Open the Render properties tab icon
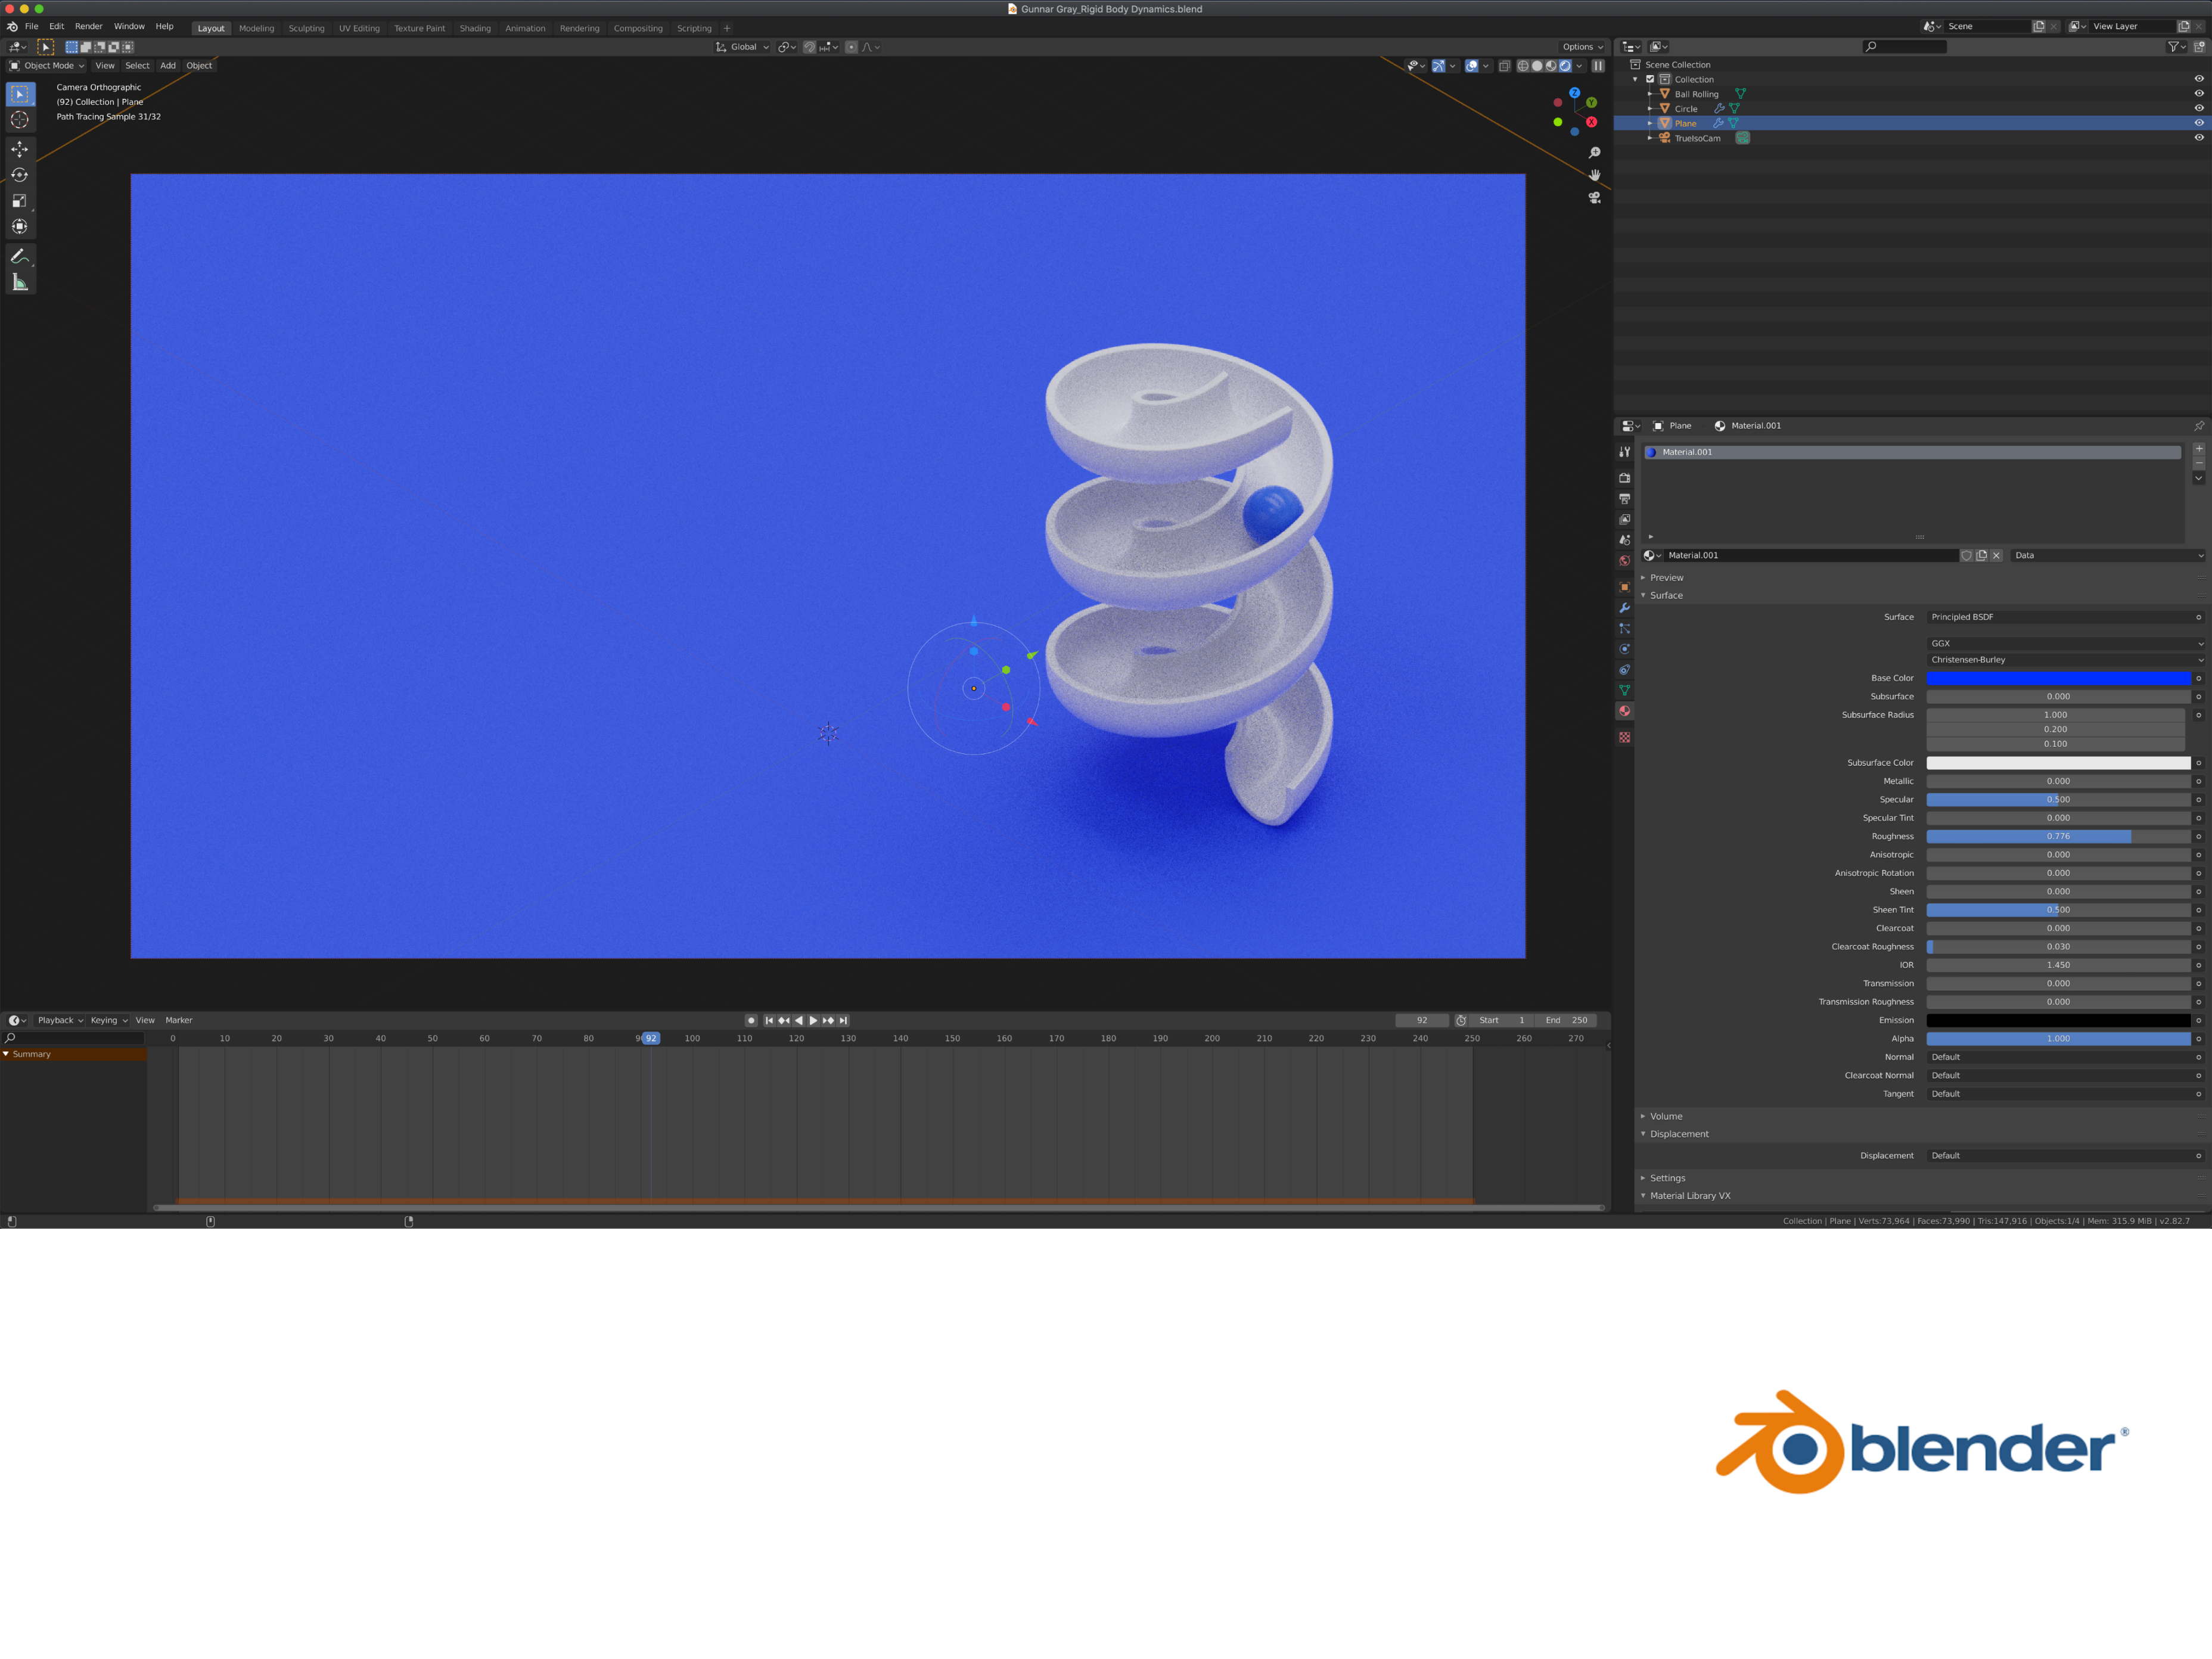This screenshot has height=1659, width=2212. [1624, 478]
